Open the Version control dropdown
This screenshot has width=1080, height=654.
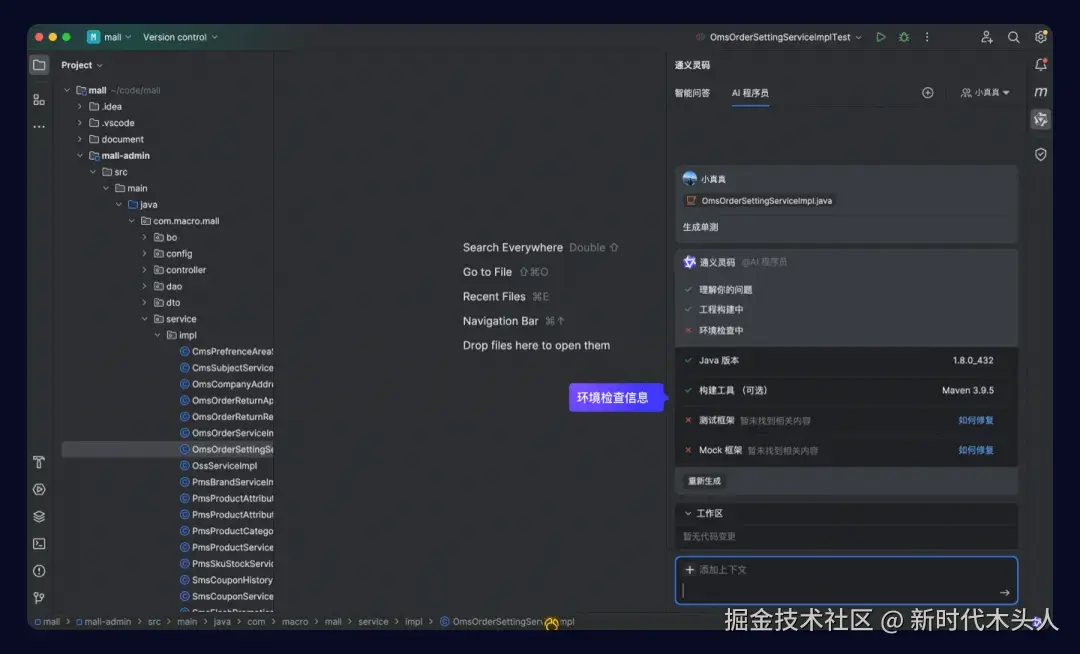click(180, 37)
